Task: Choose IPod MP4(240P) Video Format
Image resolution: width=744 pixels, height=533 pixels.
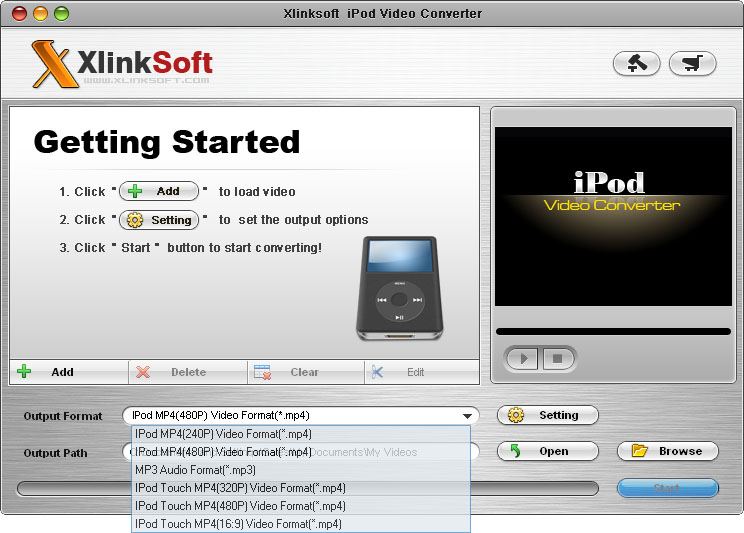Action: [x=301, y=434]
